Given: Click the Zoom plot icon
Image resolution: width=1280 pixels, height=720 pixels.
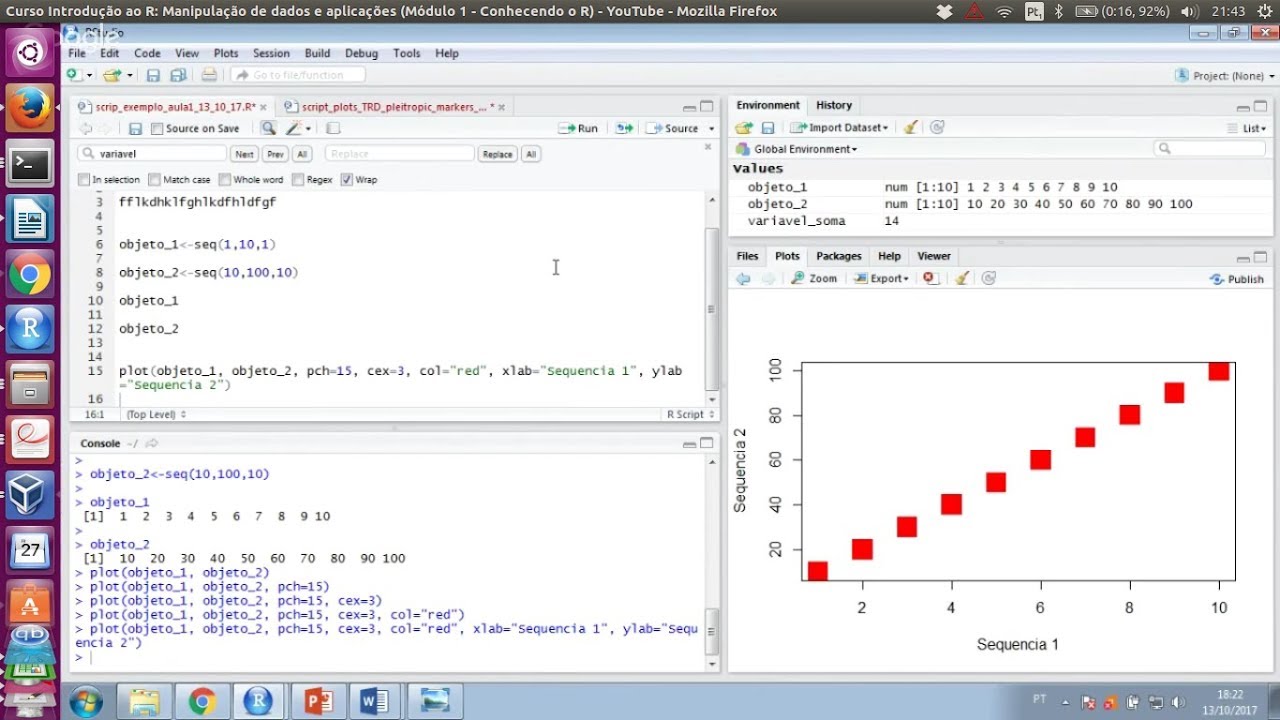Looking at the screenshot, I should (x=814, y=279).
